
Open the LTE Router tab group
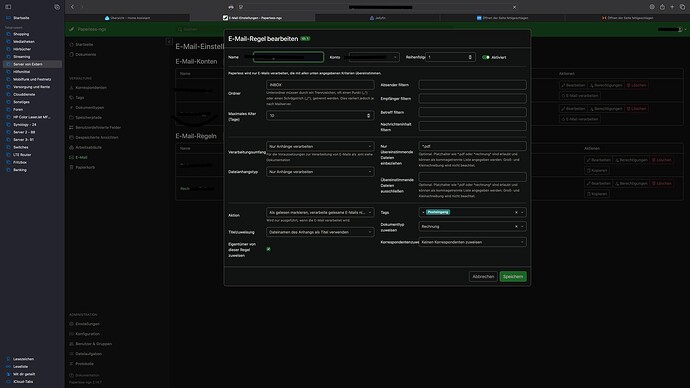[22, 155]
